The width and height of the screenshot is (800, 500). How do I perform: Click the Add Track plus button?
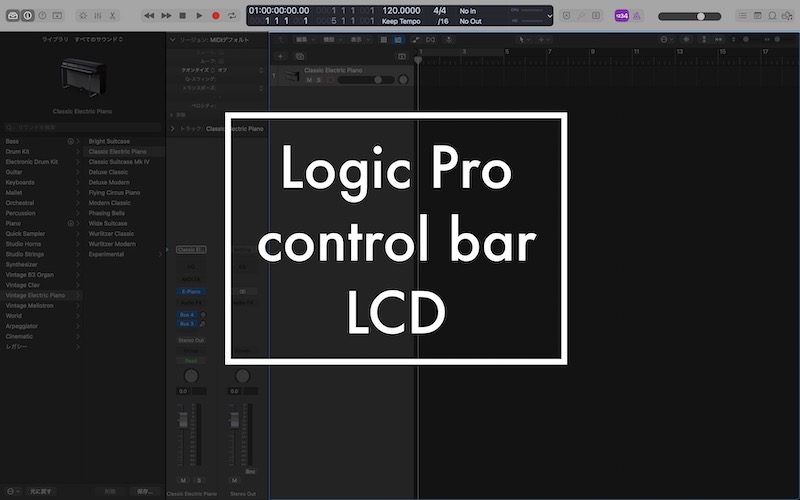coord(280,56)
